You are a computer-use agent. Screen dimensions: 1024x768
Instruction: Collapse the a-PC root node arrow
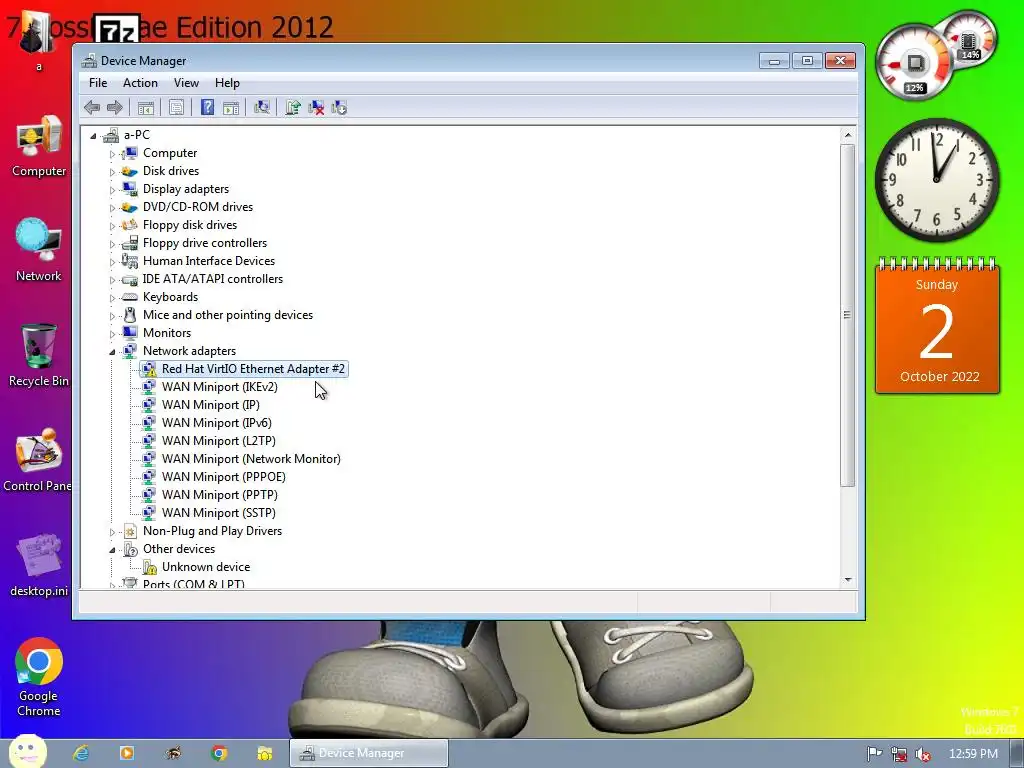93,136
